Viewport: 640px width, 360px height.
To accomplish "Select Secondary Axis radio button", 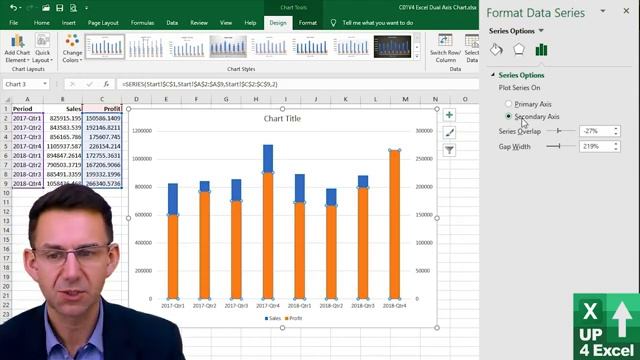I will point(508,116).
